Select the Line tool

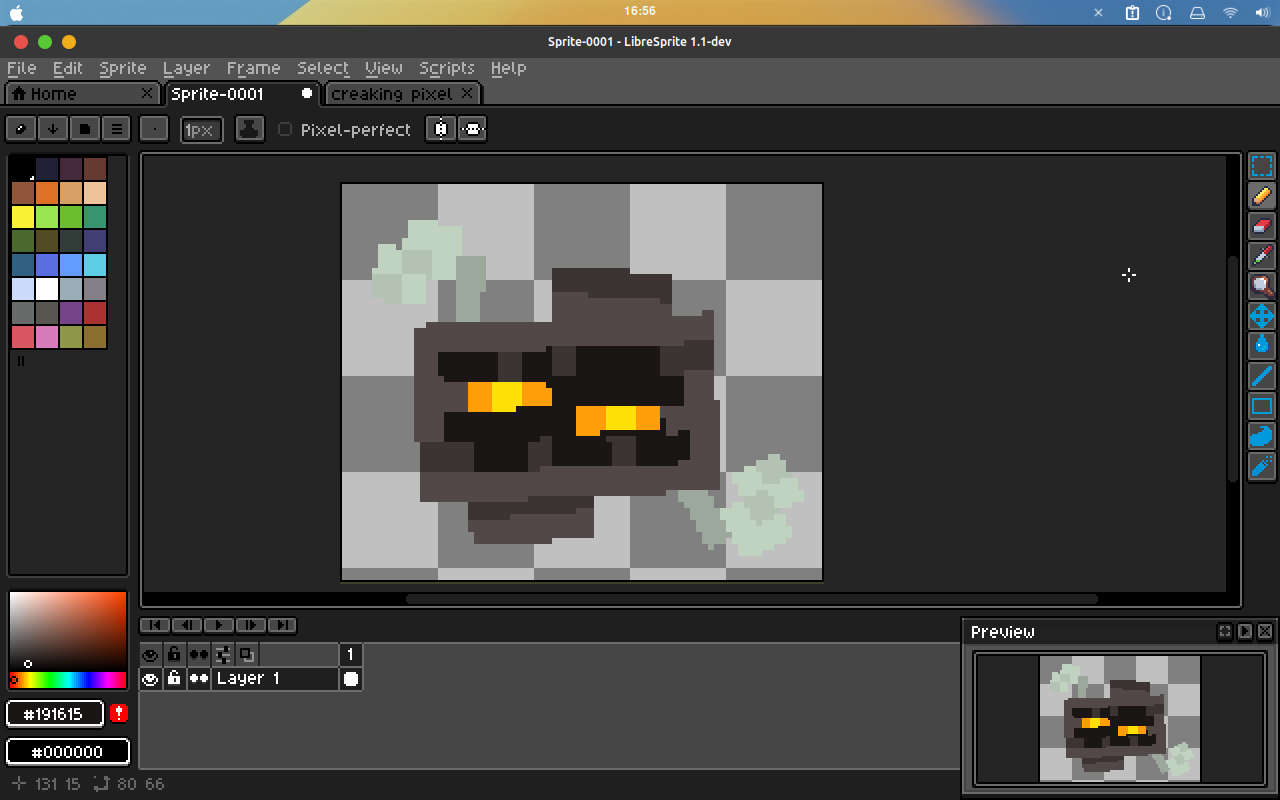click(x=1262, y=376)
